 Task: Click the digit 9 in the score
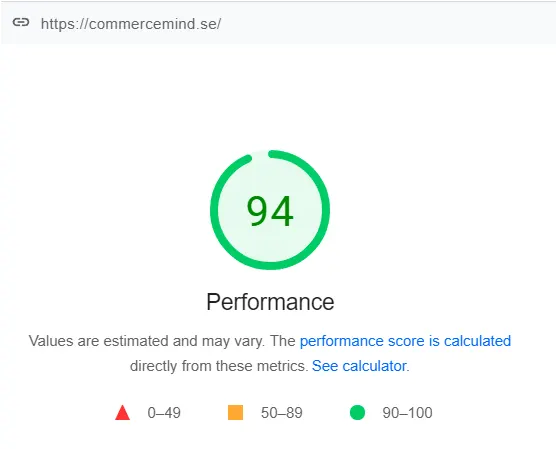[x=257, y=211]
